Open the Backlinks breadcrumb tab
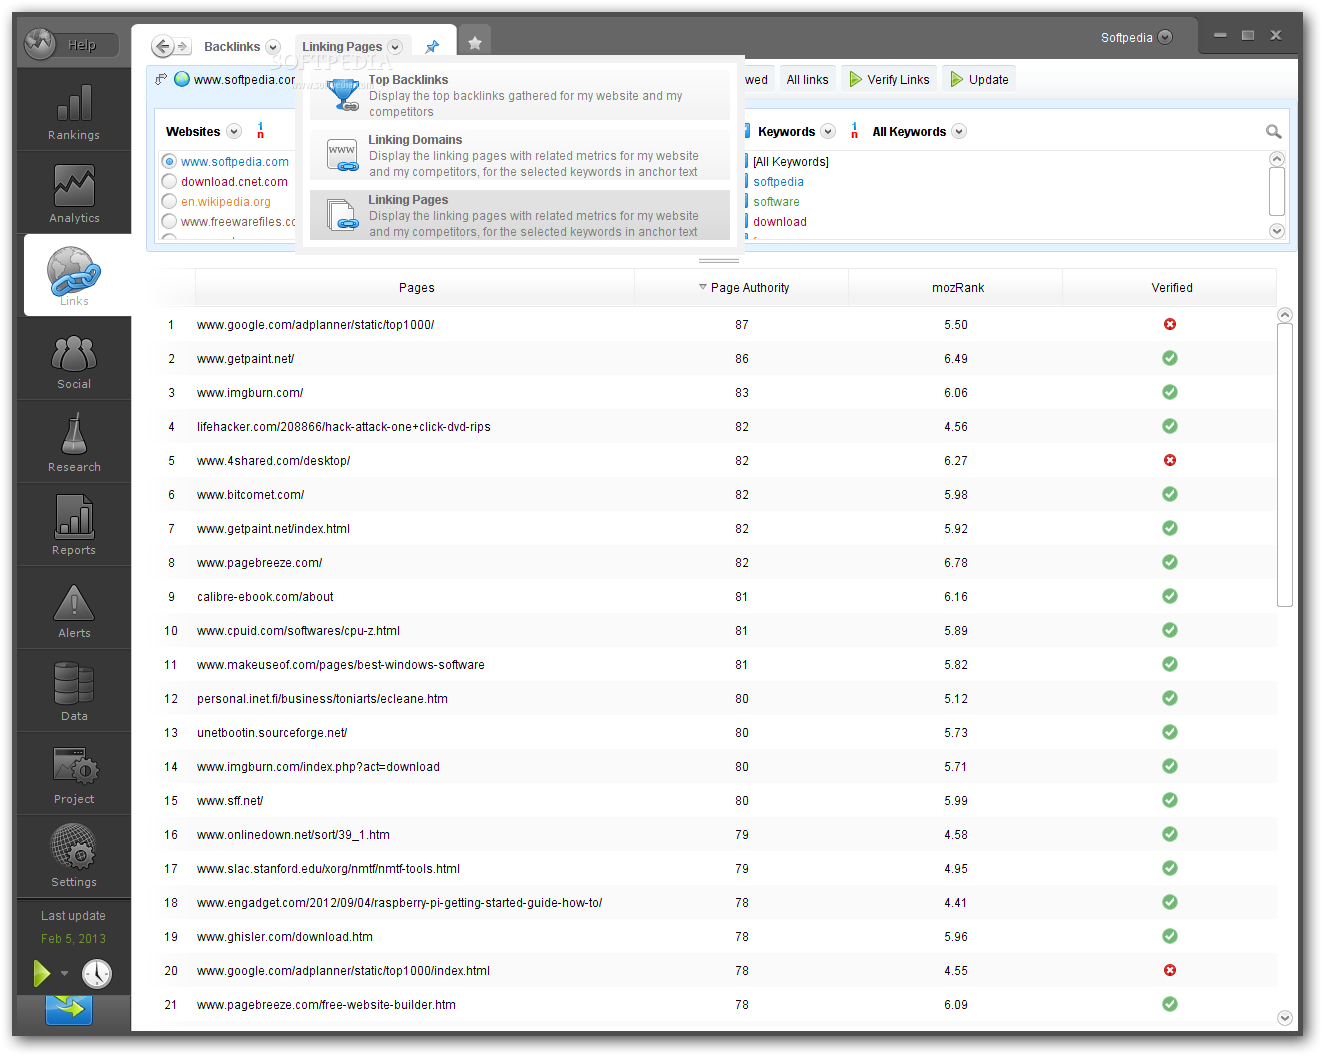 (x=232, y=47)
